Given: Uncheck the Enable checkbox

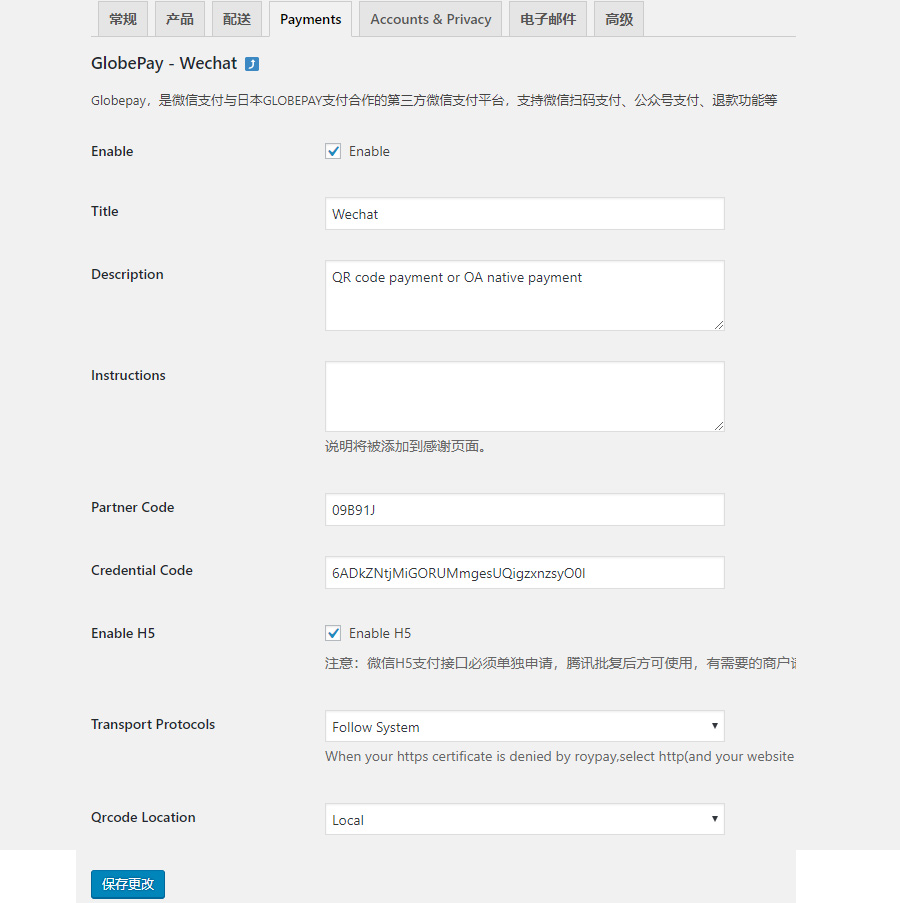Looking at the screenshot, I should (333, 151).
